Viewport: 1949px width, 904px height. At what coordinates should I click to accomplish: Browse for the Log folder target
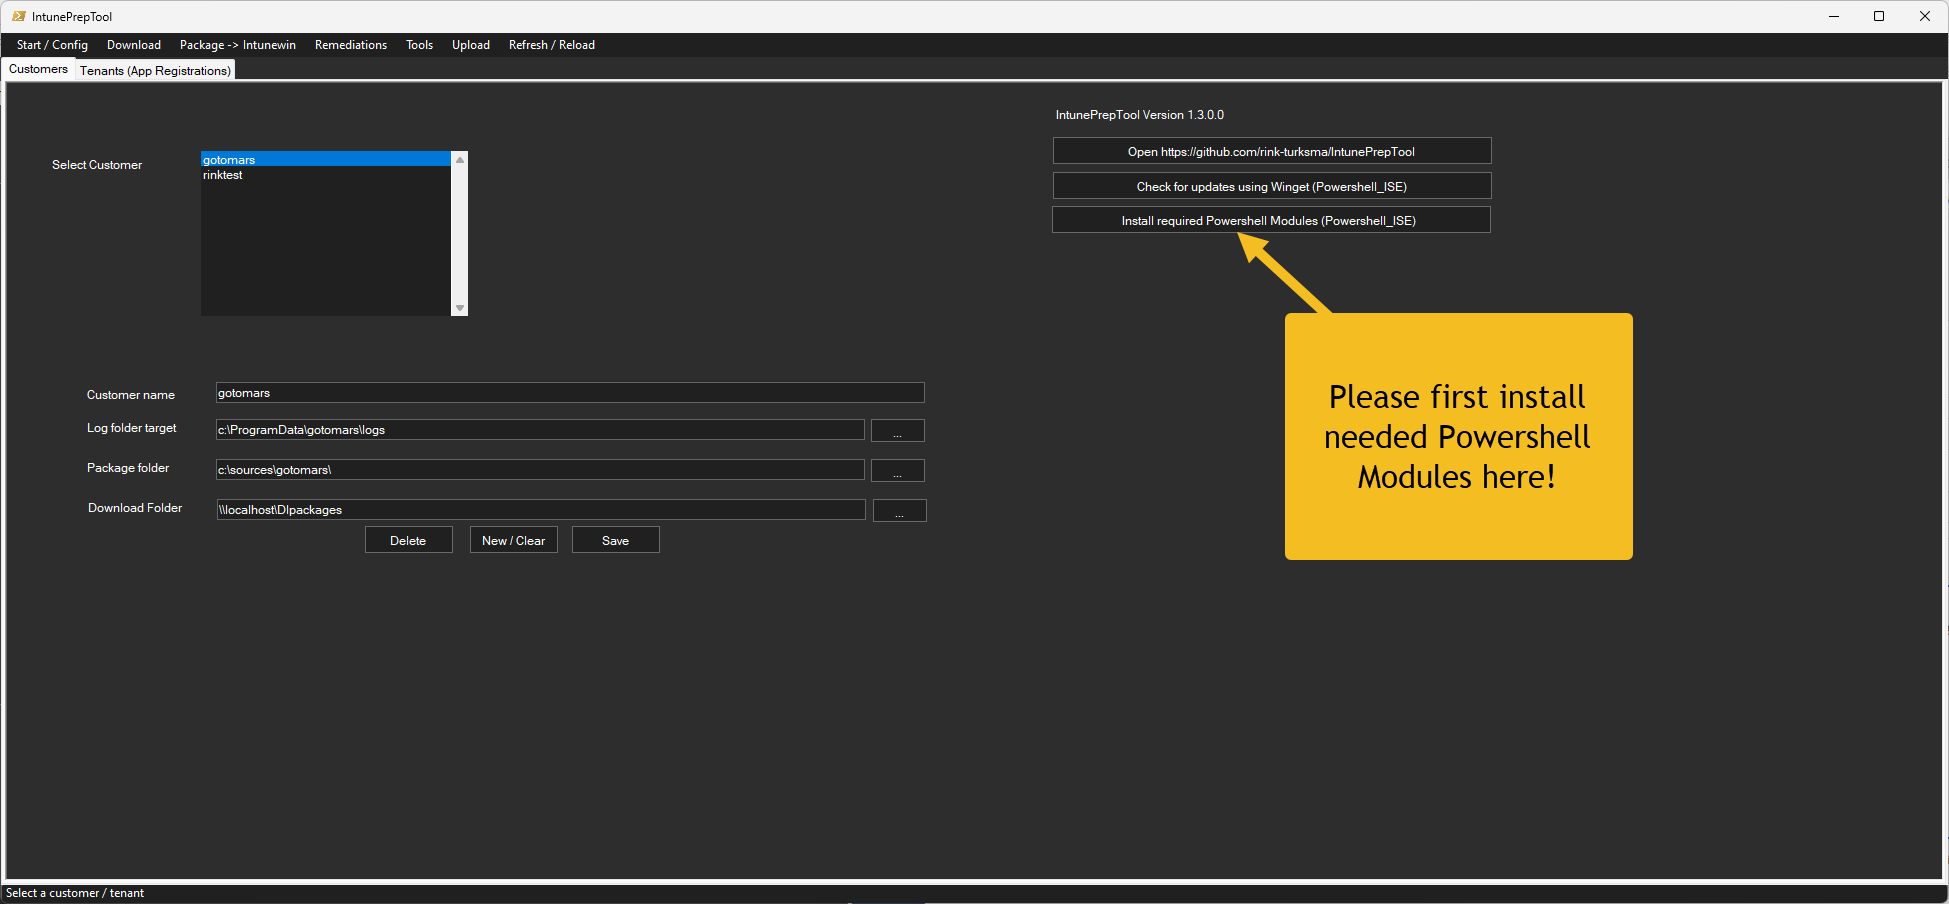897,430
